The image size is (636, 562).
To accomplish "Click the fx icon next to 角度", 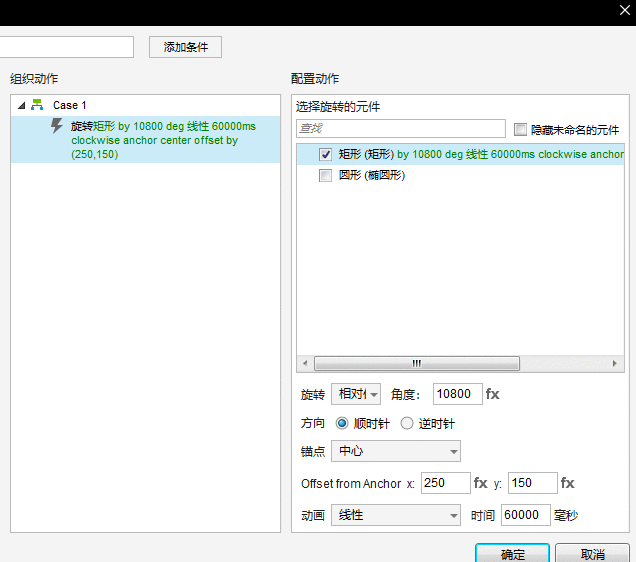I will tap(492, 394).
